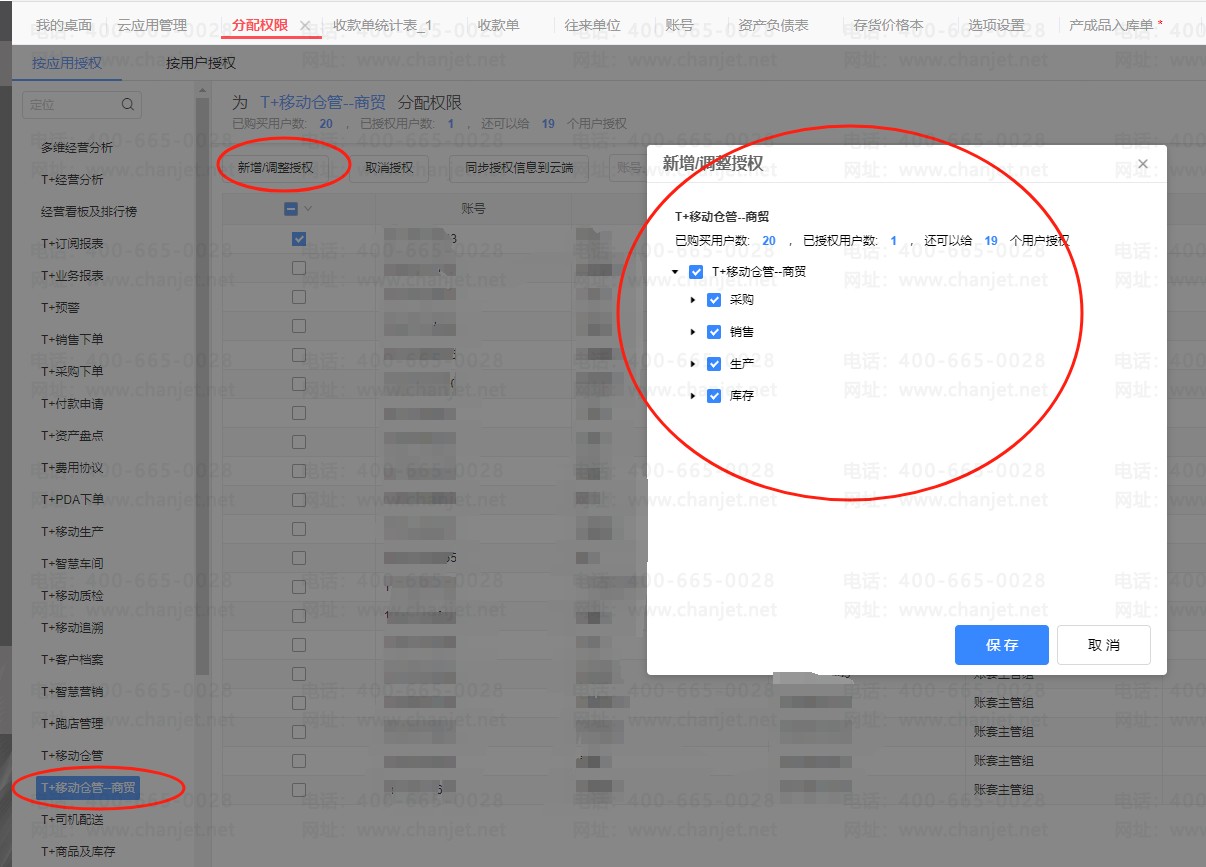
Task: Select T+费用协议 in application list
Action: (72, 468)
